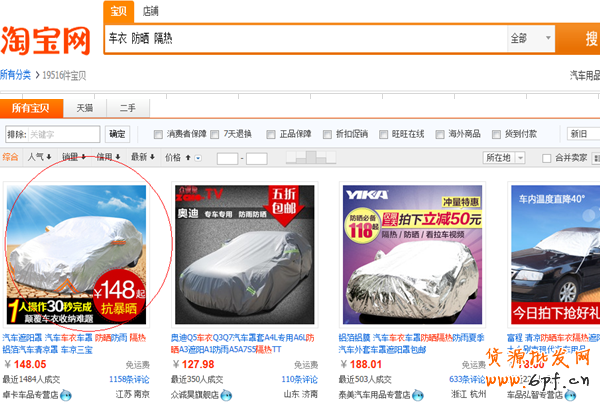Click the shop badge icon beside 众诚昊旗舰店
The height and width of the screenshot is (402, 600).
click(224, 395)
